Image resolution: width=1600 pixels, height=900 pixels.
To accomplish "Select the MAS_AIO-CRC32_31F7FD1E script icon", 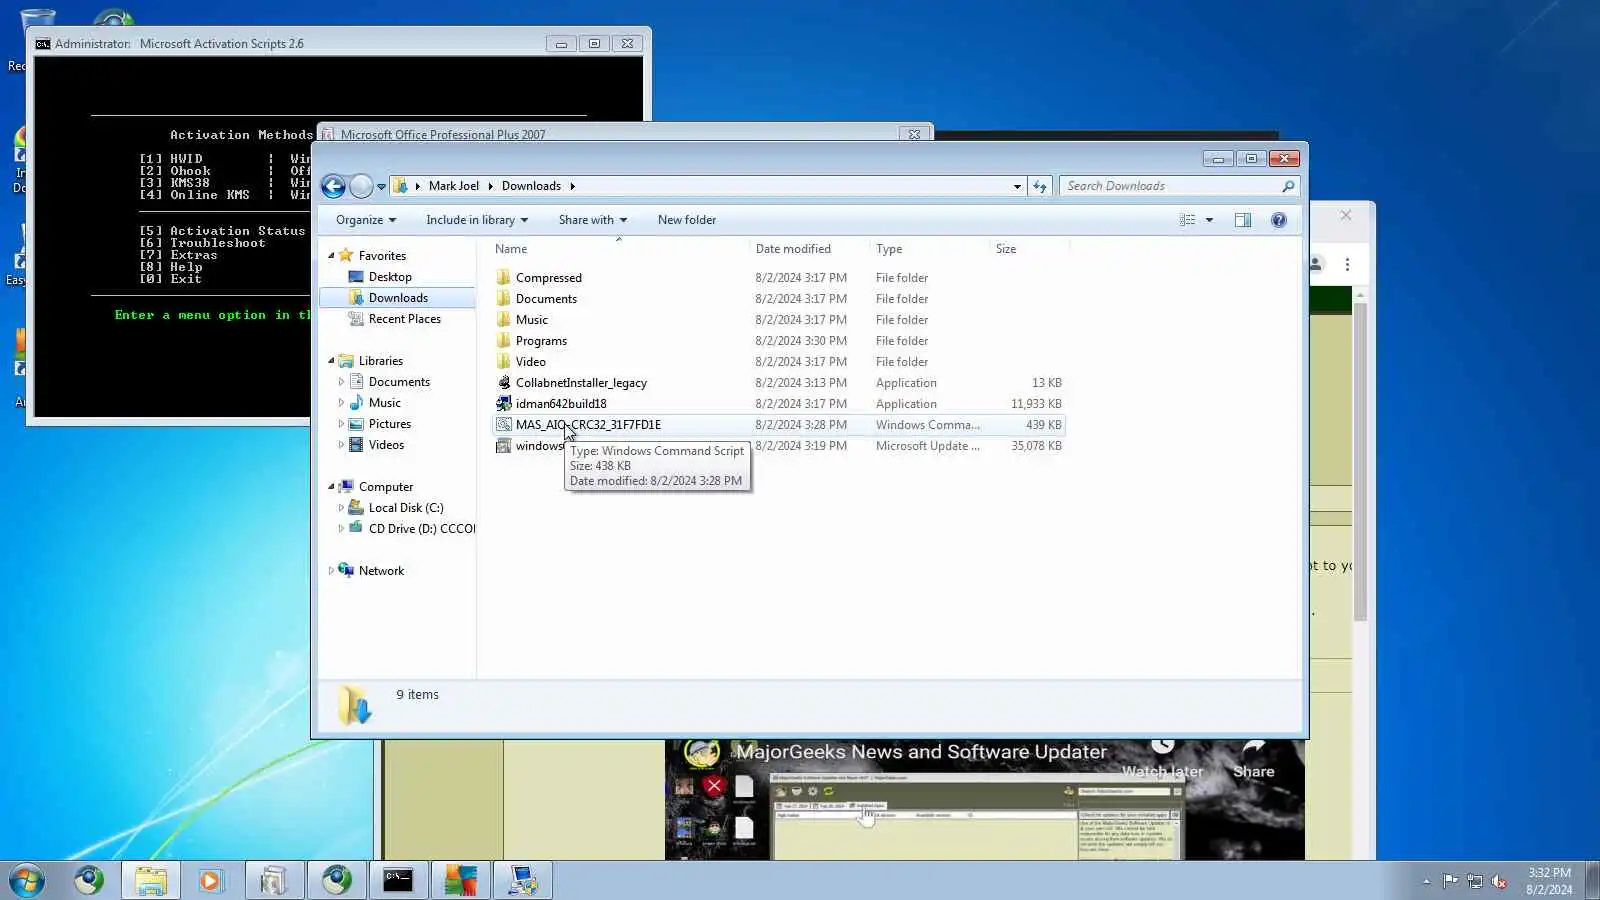I will [x=504, y=424].
